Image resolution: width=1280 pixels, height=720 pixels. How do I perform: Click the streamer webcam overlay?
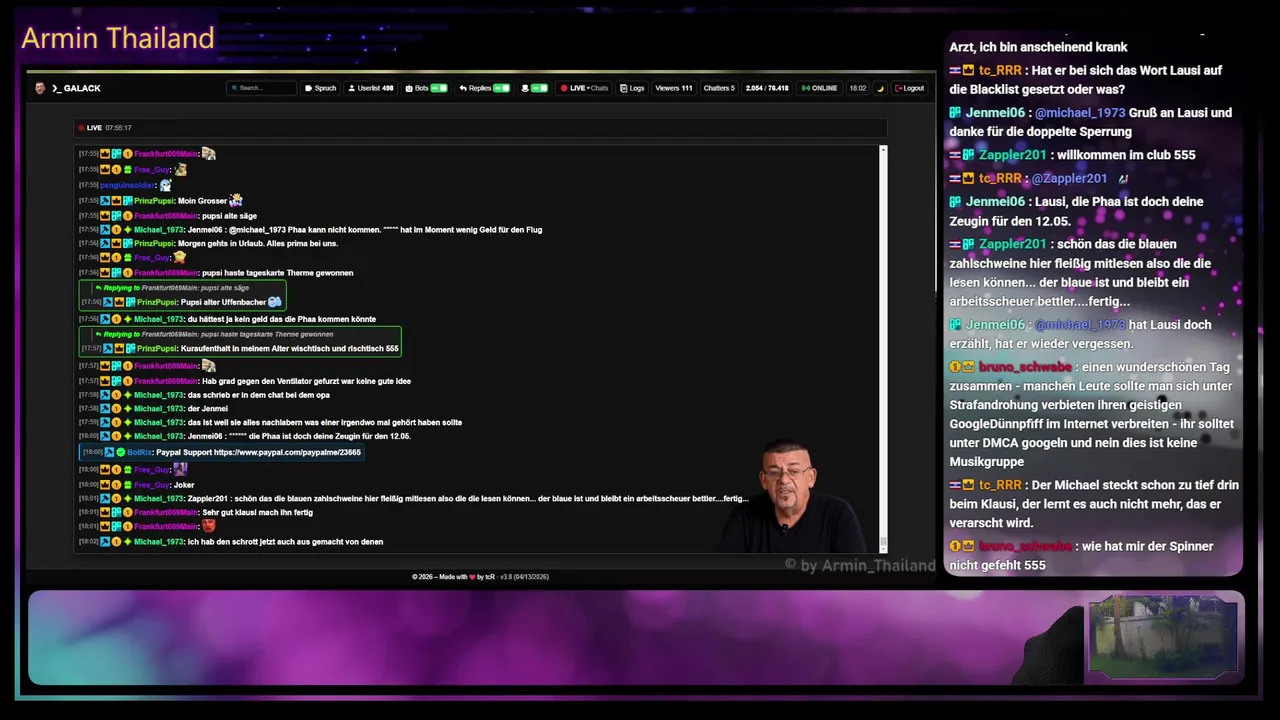click(x=790, y=497)
